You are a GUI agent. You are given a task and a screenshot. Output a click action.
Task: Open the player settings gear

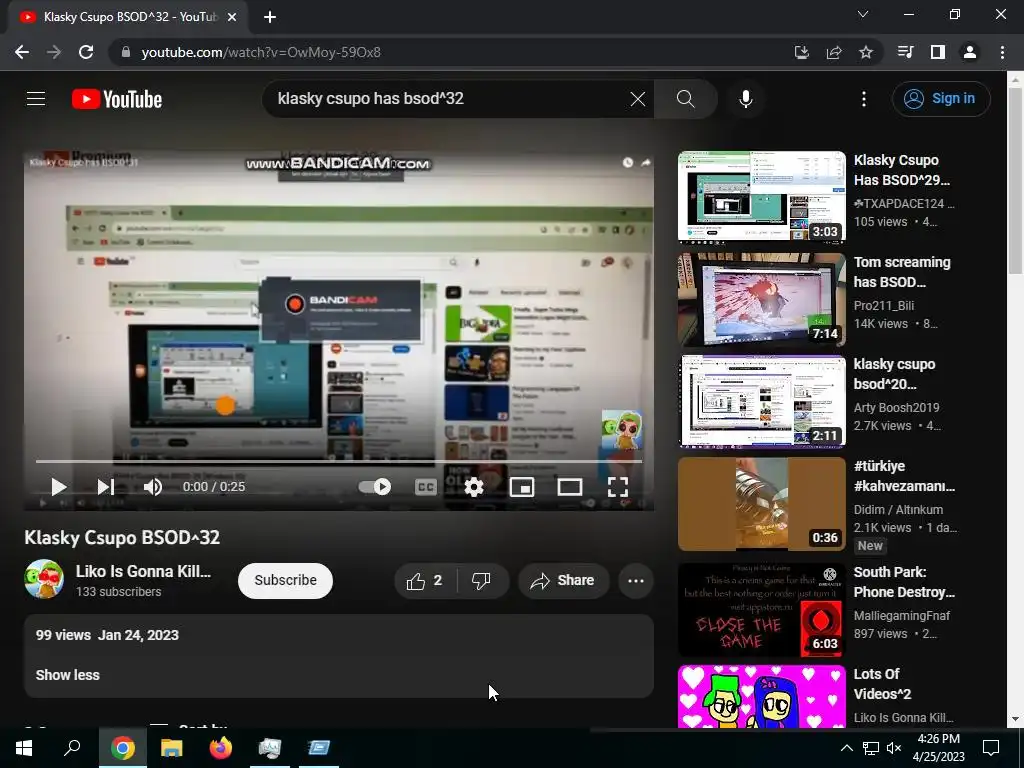click(474, 487)
